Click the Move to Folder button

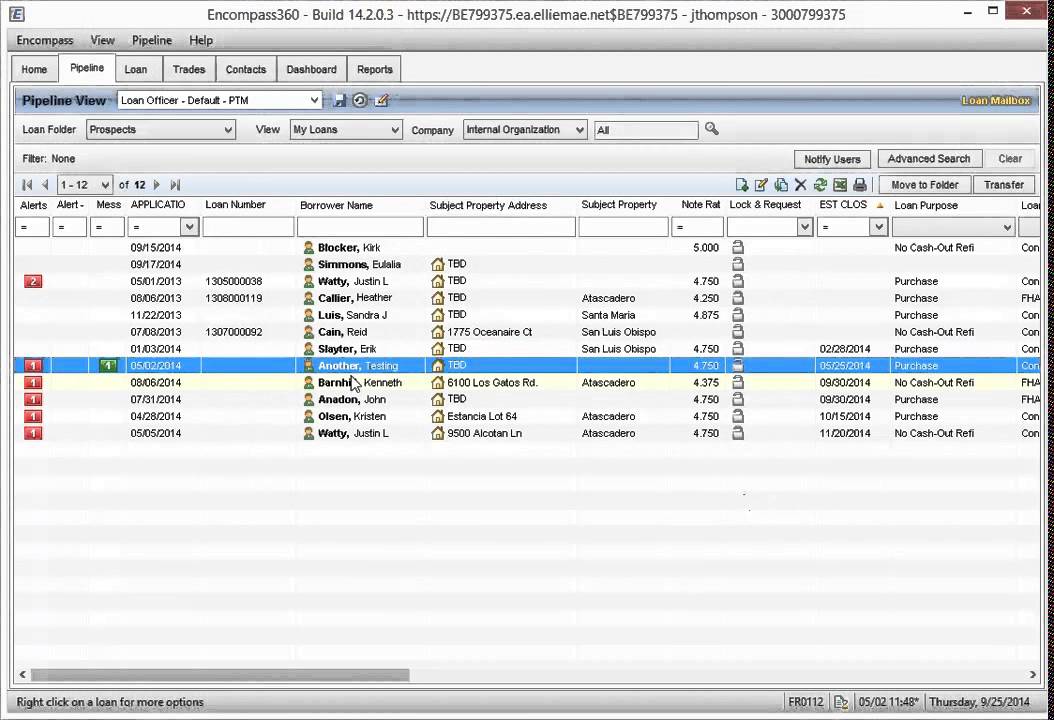(x=924, y=185)
